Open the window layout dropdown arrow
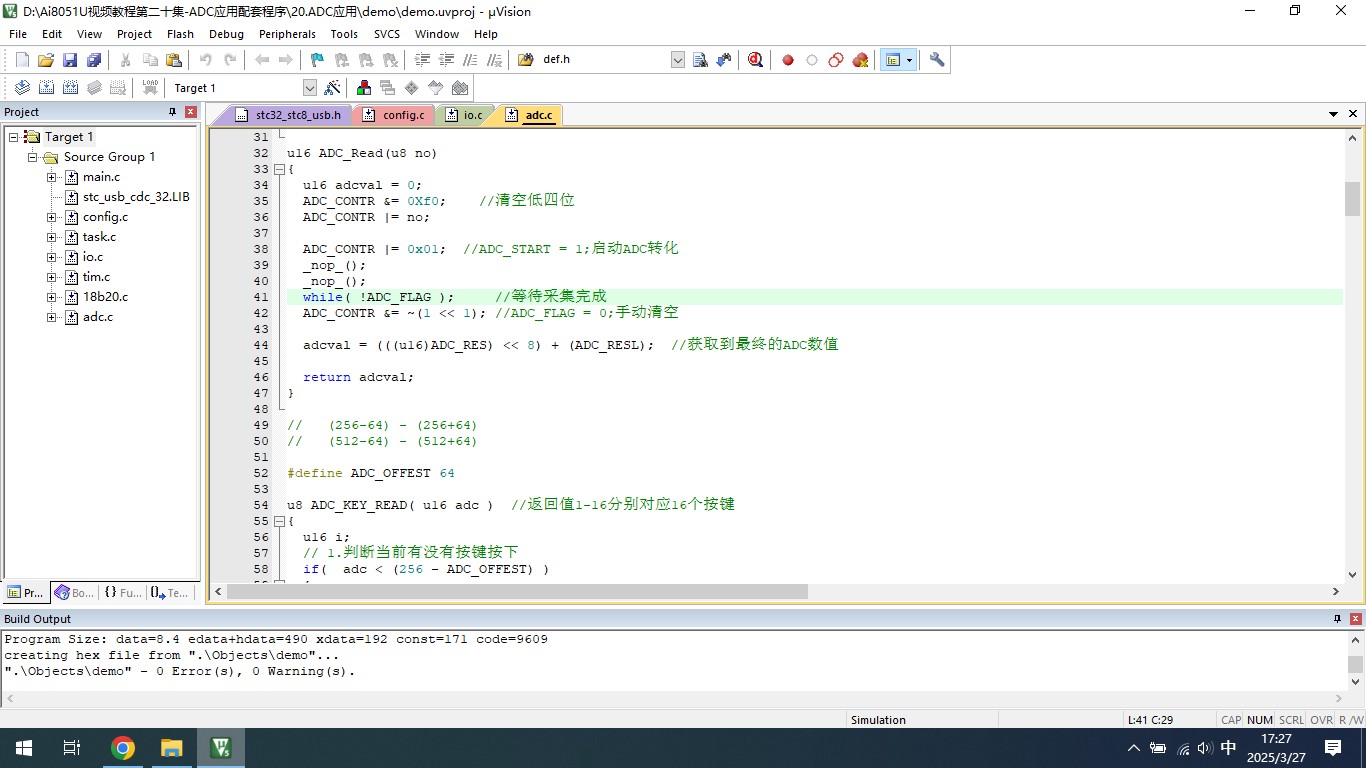Screen dimensions: 1366x768 (x=909, y=60)
